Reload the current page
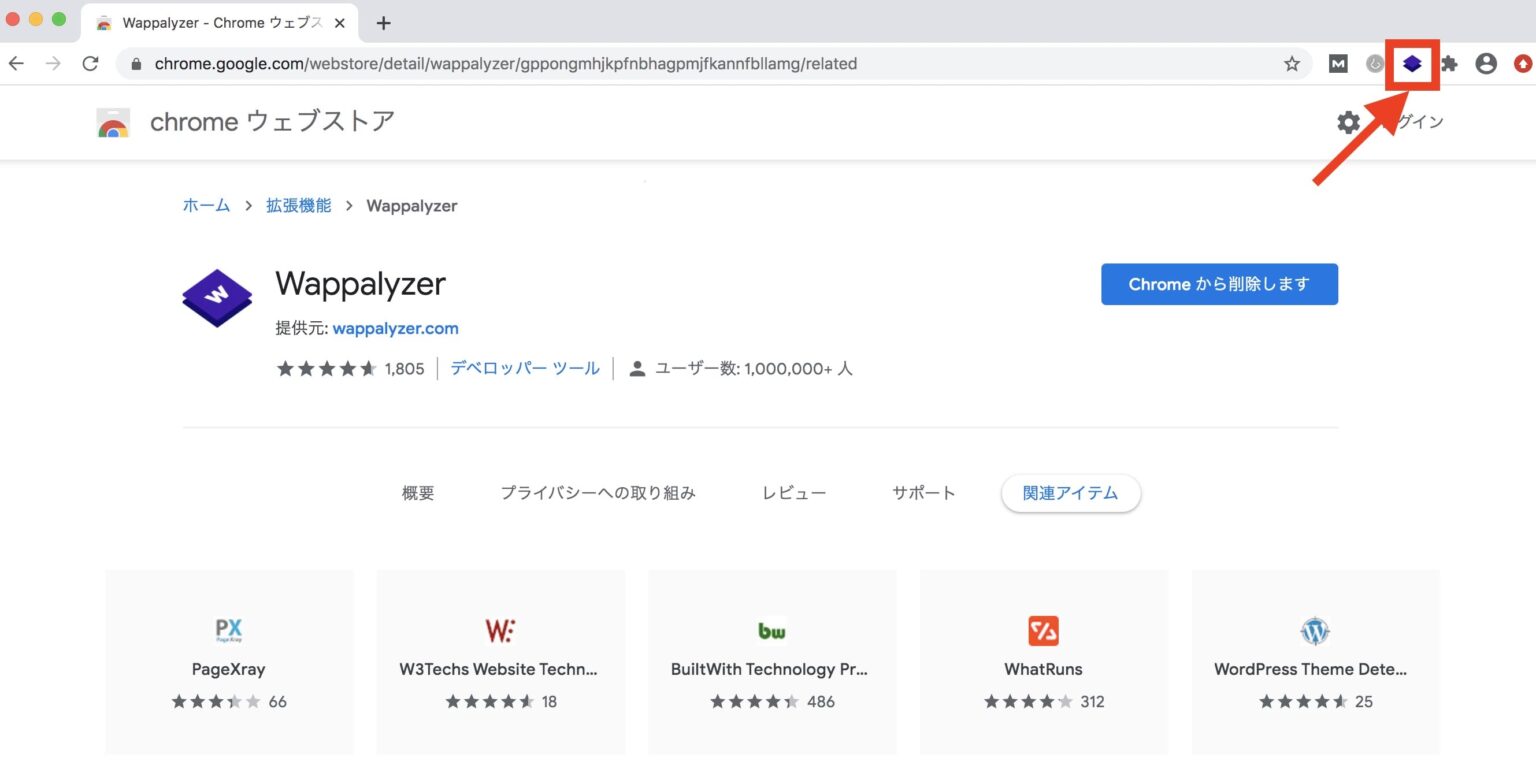This screenshot has width=1536, height=765. 90,63
